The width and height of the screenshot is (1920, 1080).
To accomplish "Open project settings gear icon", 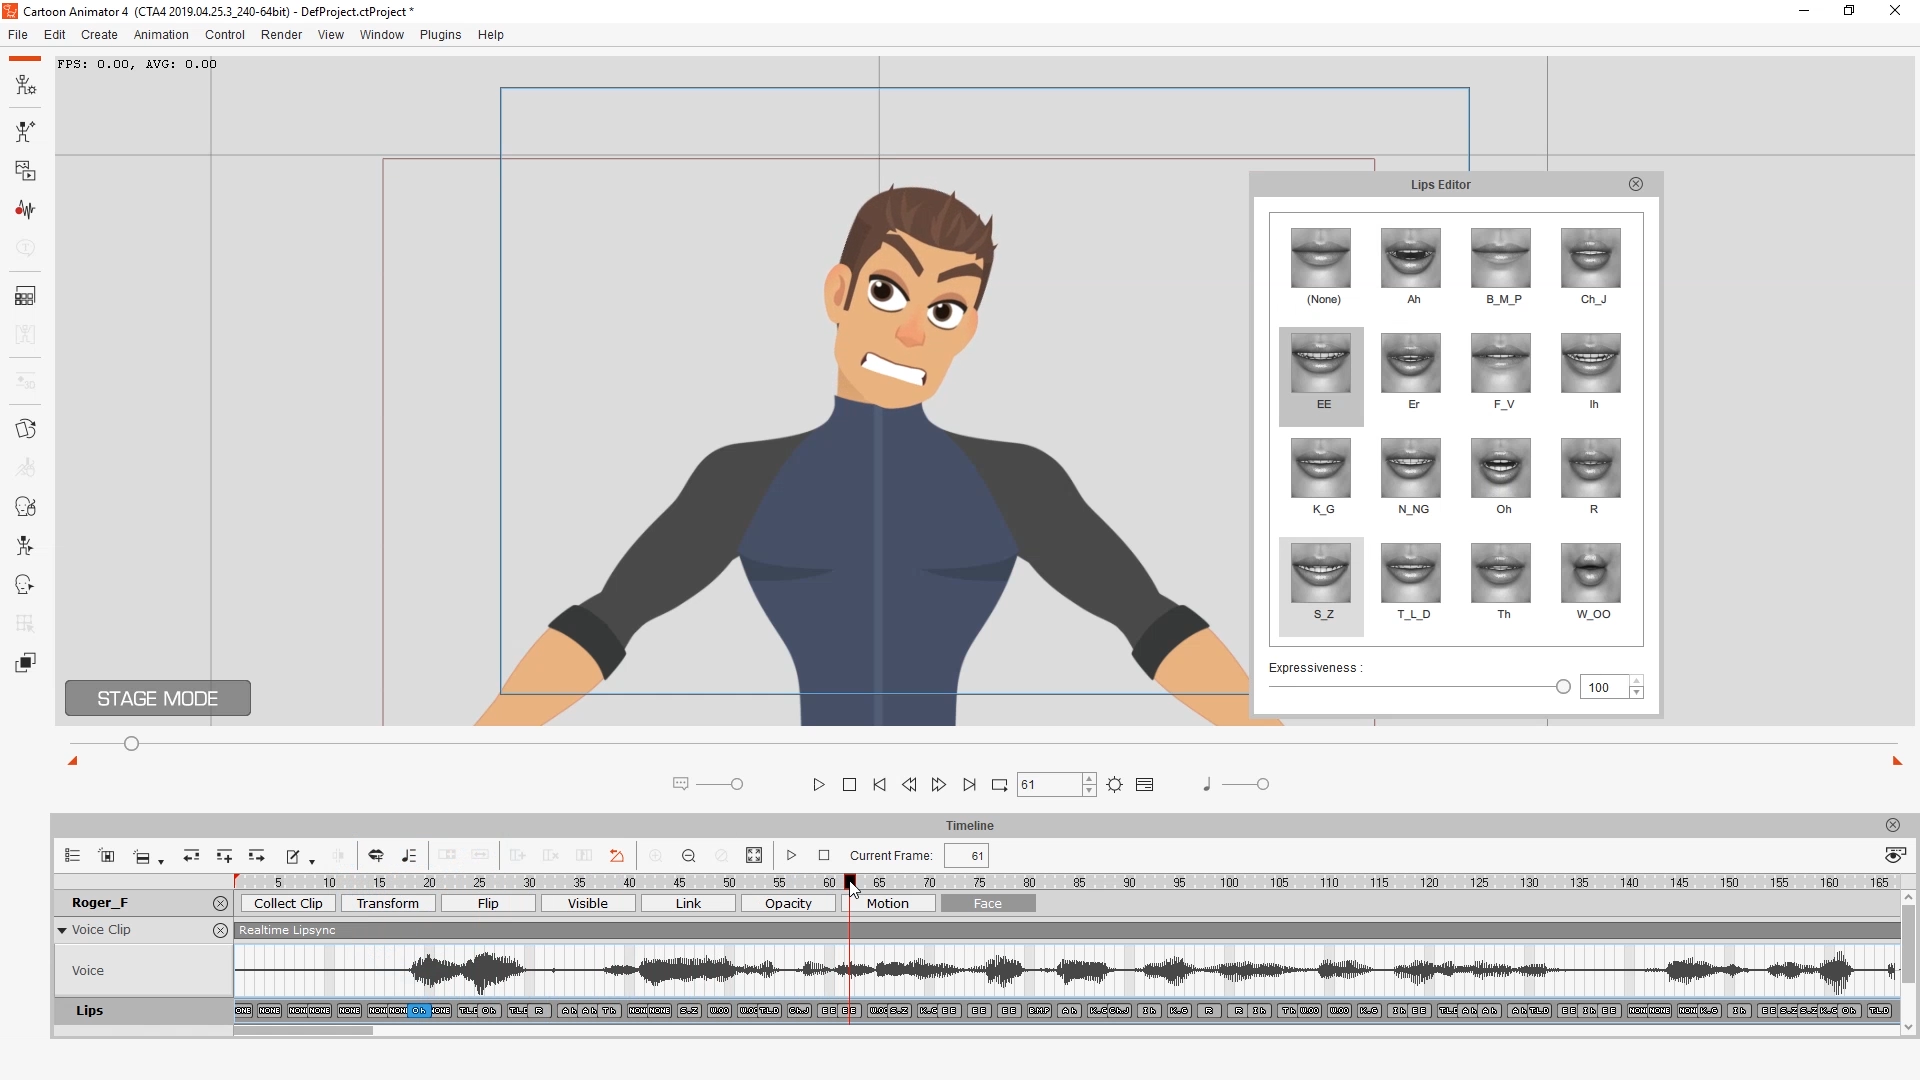I will pyautogui.click(x=1115, y=785).
